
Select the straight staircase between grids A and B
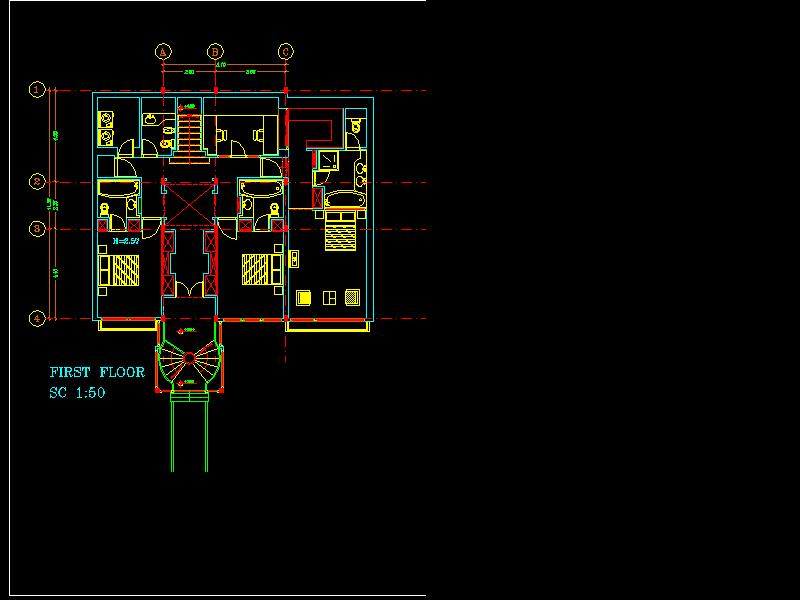(190, 136)
